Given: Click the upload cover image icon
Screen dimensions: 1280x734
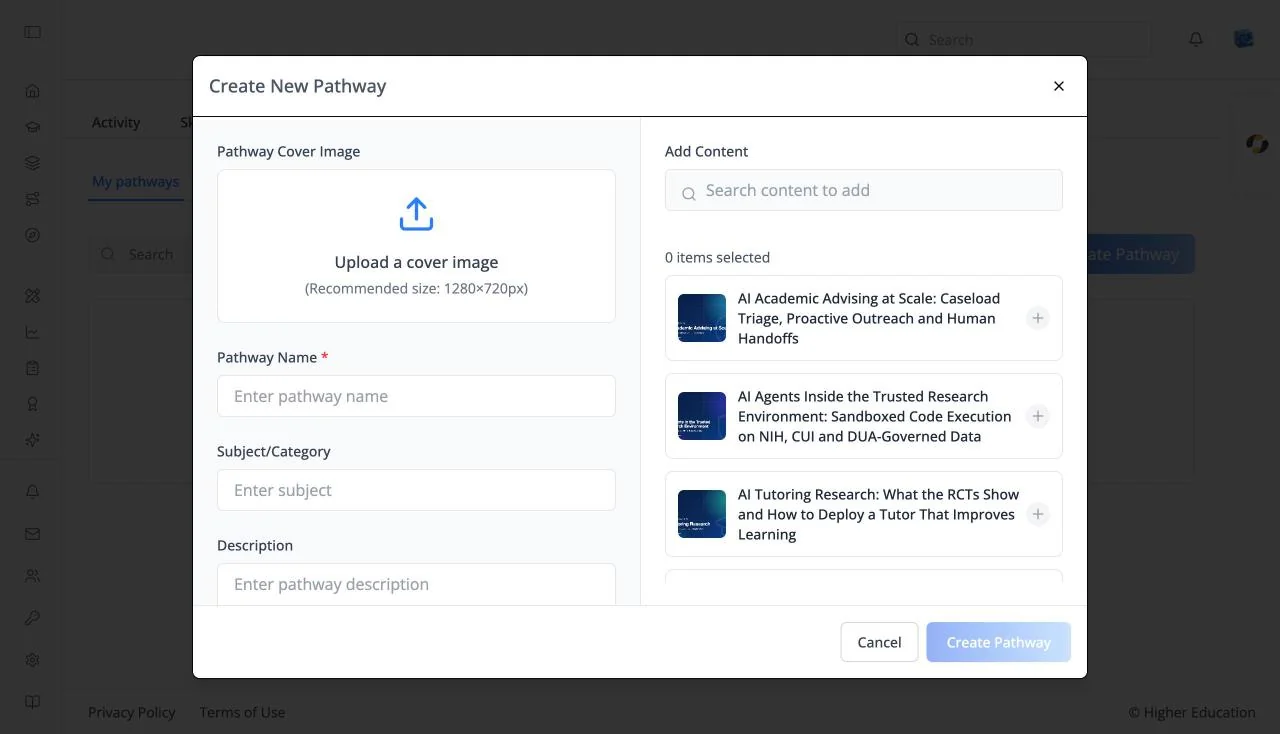Looking at the screenshot, I should pos(416,214).
